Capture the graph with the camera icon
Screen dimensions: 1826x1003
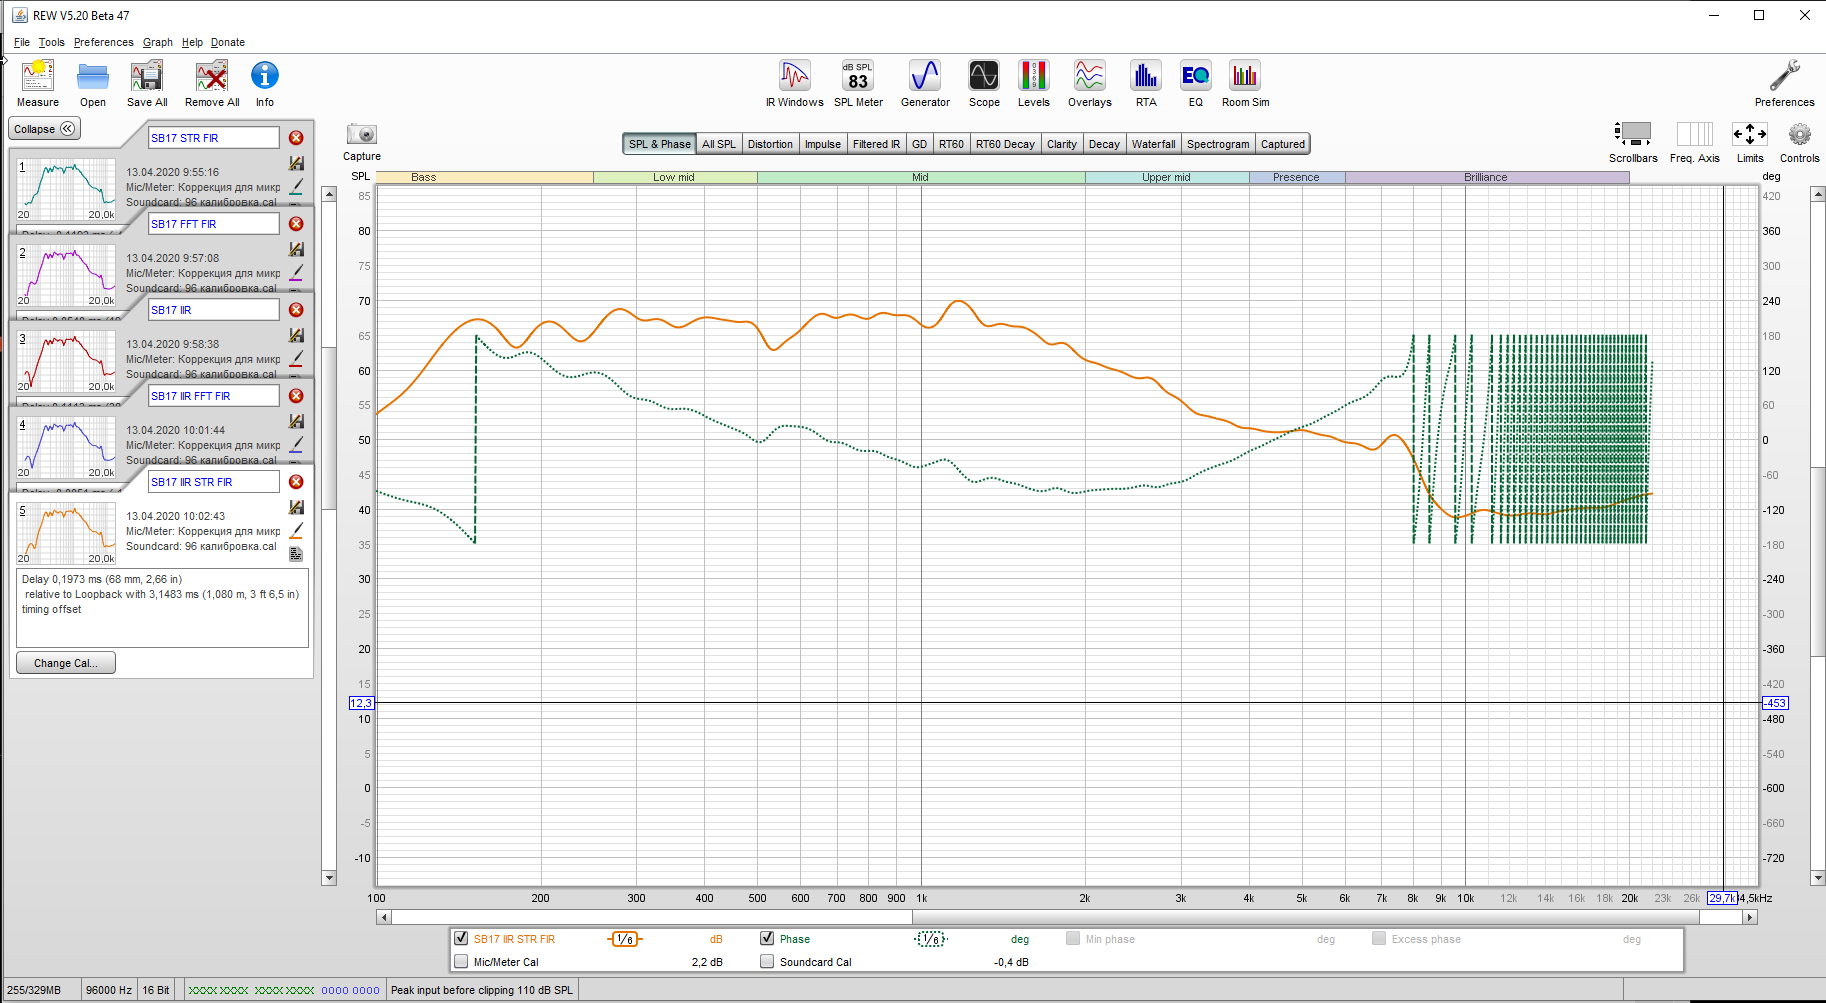[x=362, y=134]
